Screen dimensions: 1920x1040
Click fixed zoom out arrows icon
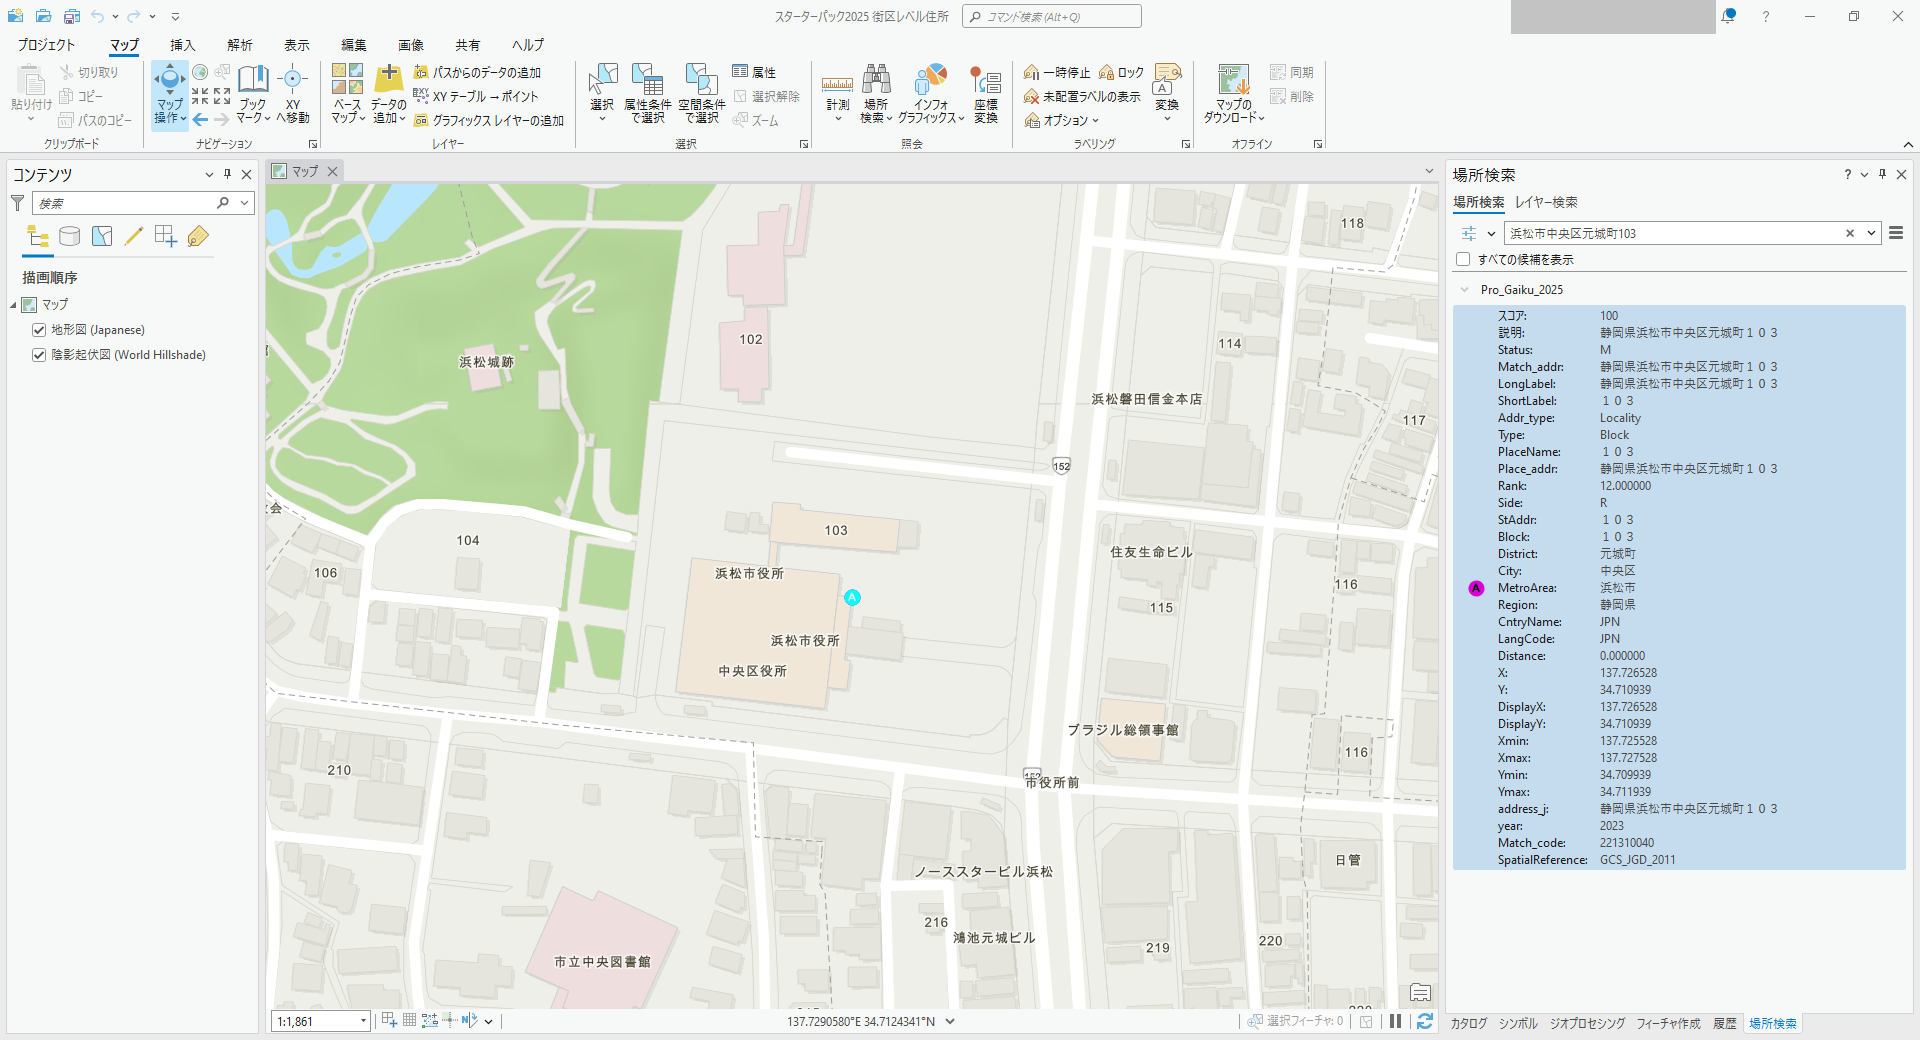pyautogui.click(x=222, y=96)
